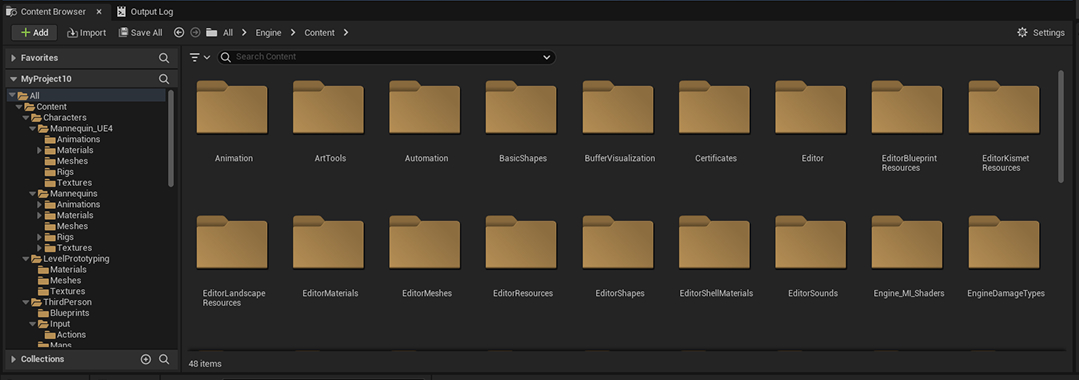Close the Content Browser tab
Screen dimensions: 1079x380
100,12
